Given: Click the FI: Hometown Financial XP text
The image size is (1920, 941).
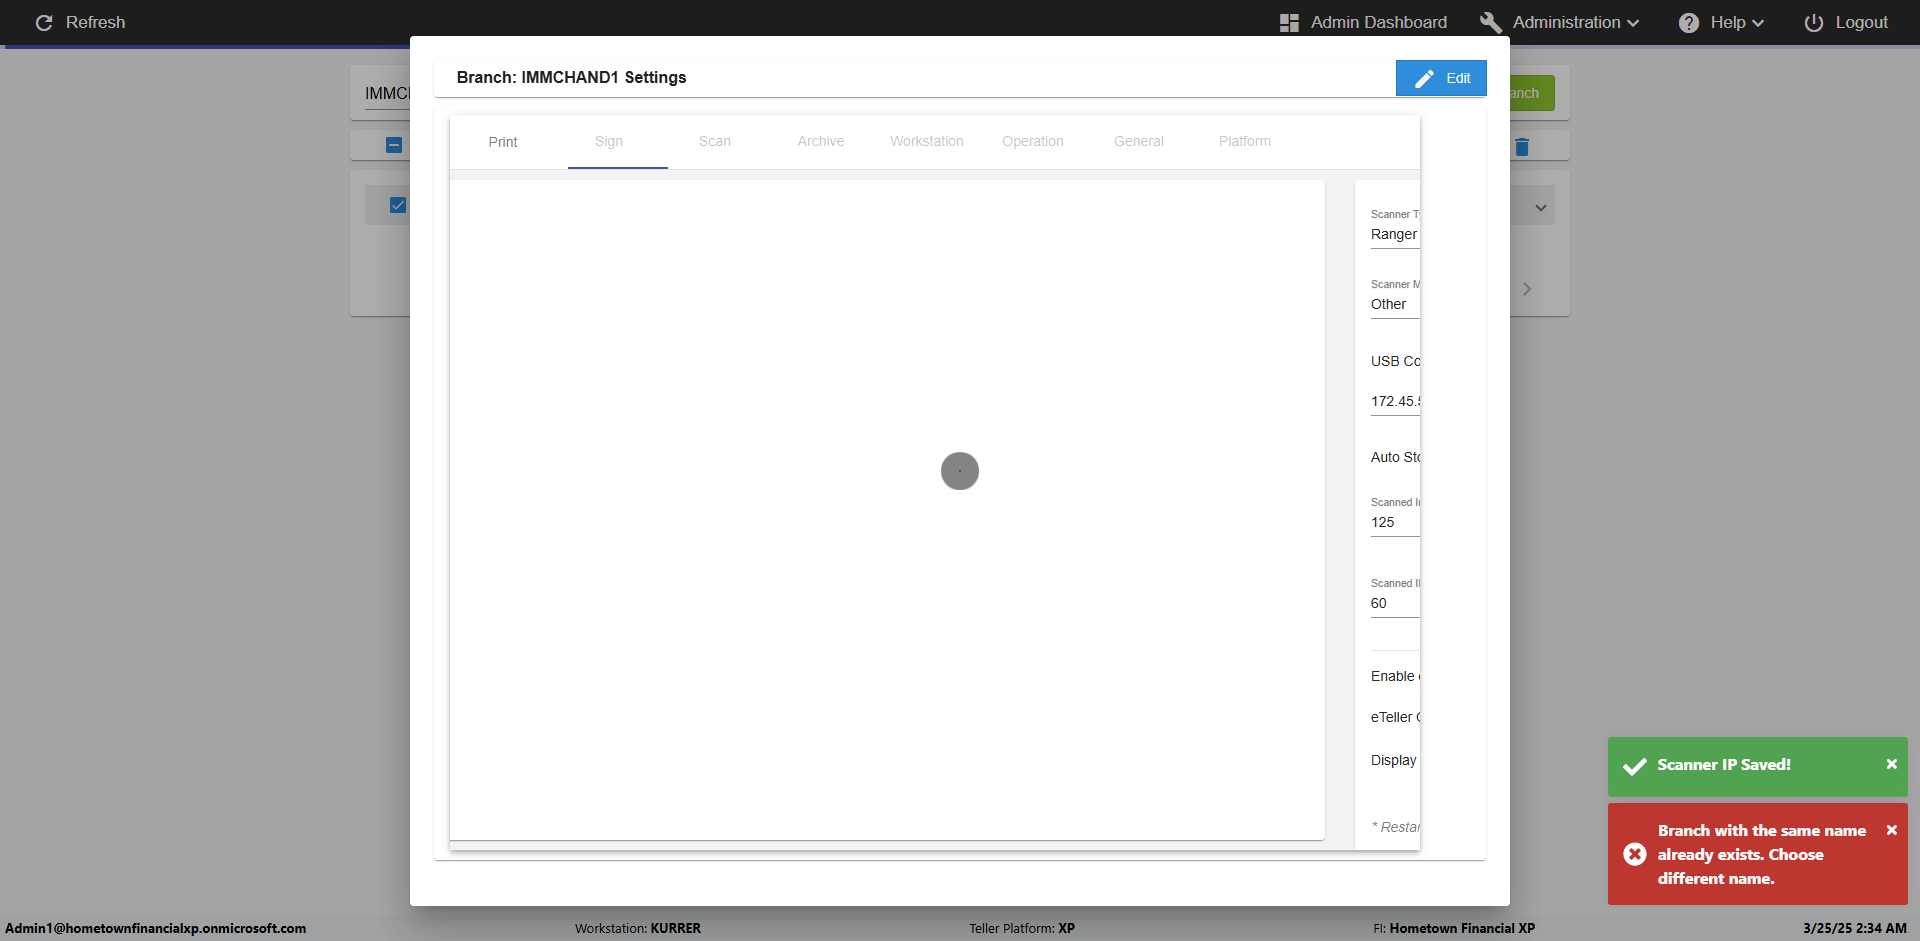Looking at the screenshot, I should tap(1454, 928).
